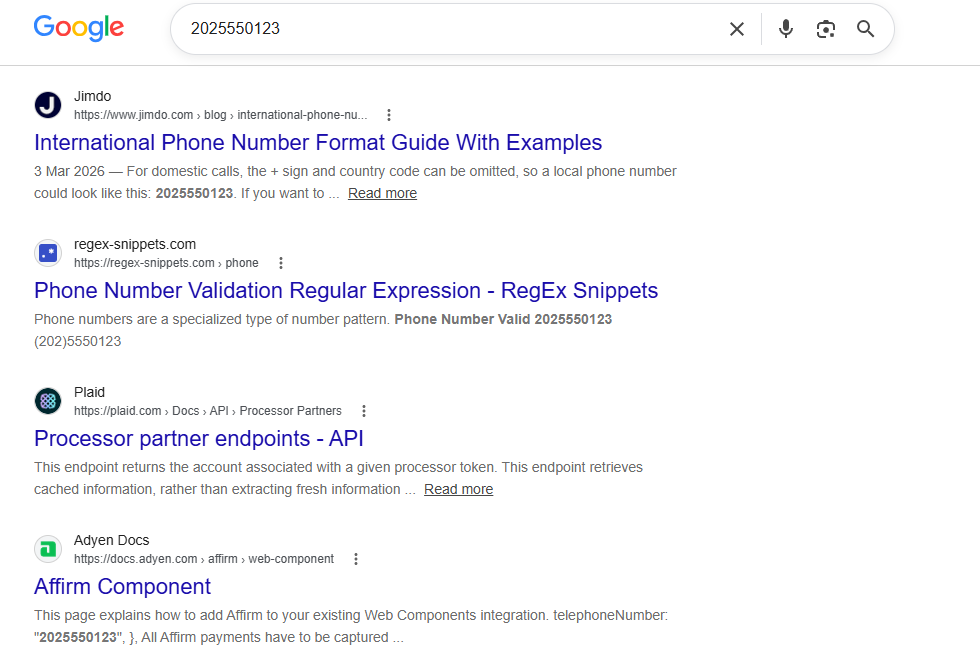Click the Plaid site name label

(x=89, y=392)
